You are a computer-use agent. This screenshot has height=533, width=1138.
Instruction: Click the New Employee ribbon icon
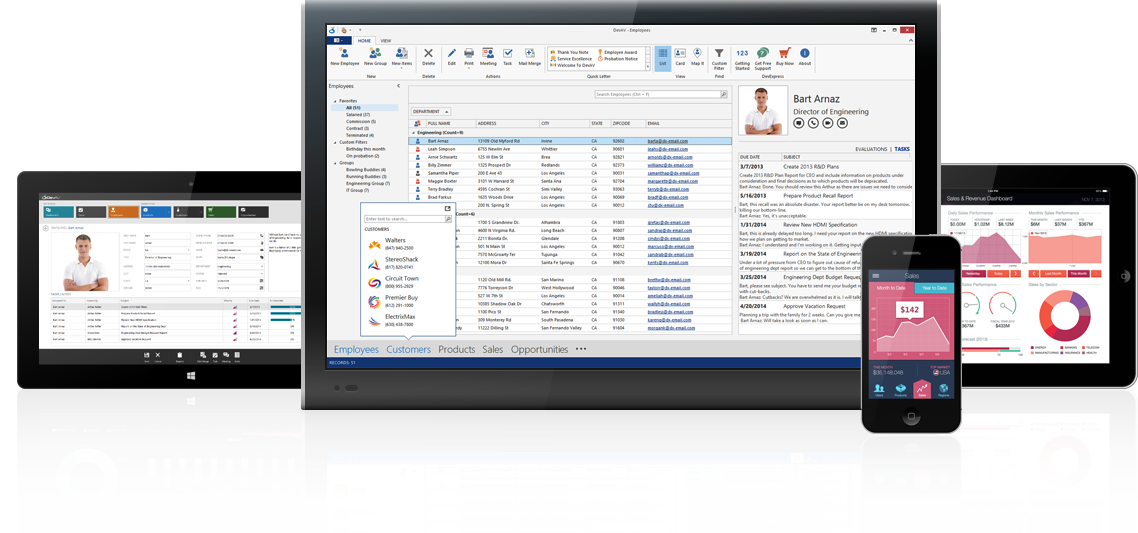click(344, 54)
